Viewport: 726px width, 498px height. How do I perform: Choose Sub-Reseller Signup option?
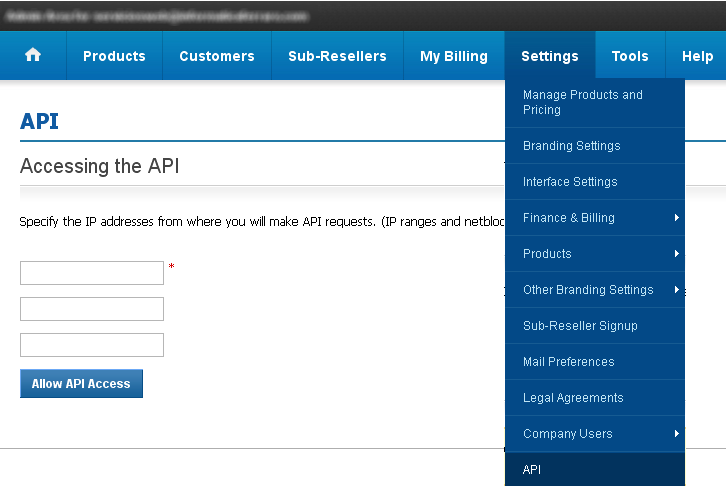coord(595,326)
